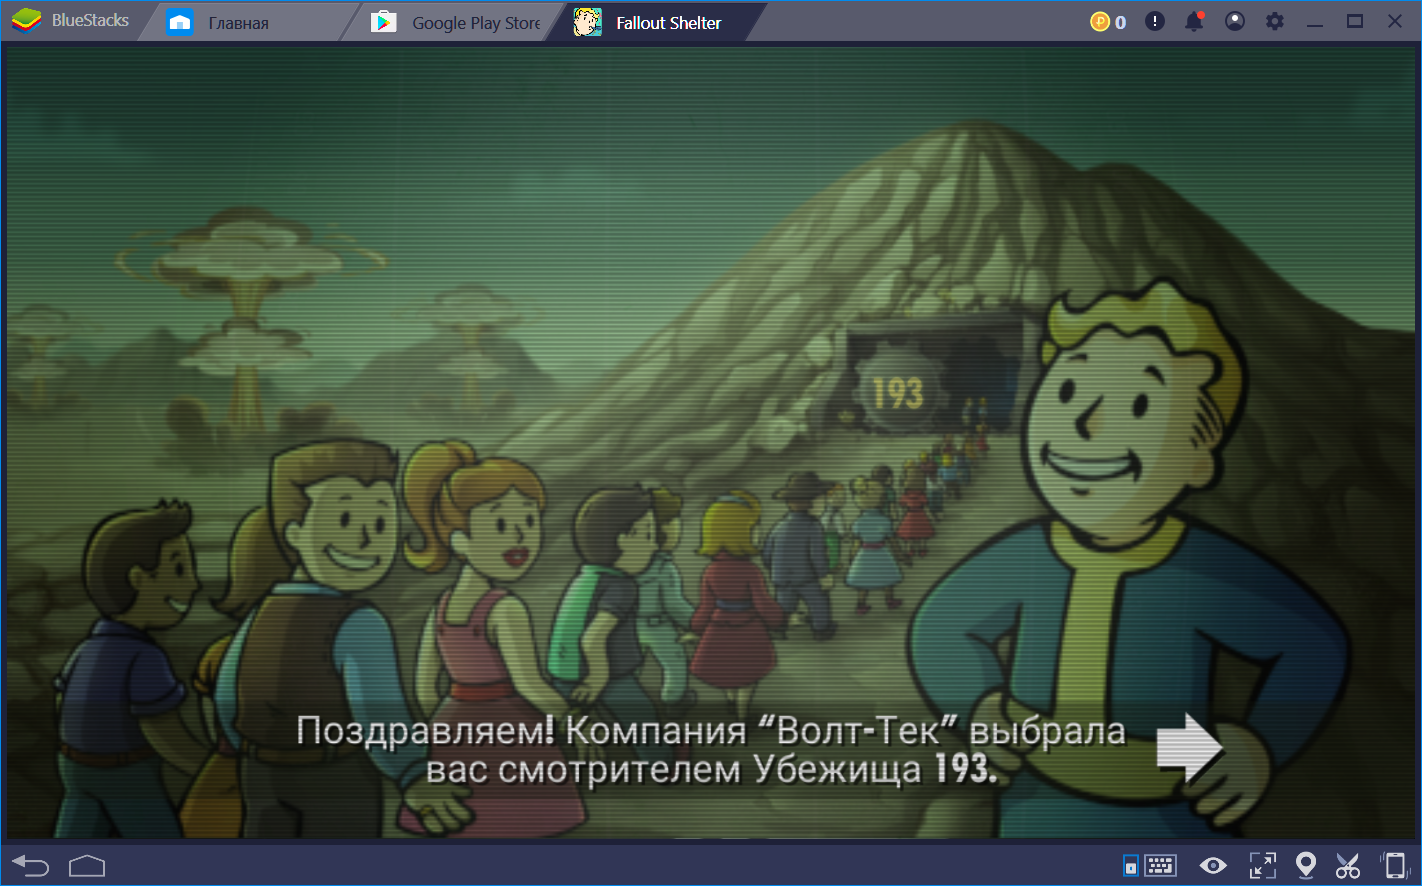Click the exclamation alert icon
This screenshot has width=1422, height=886.
(1155, 21)
